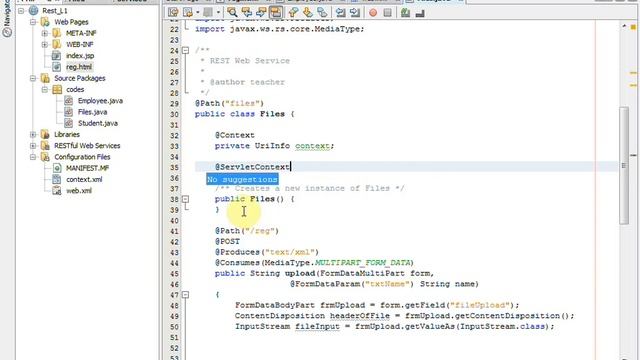Click the Uncomment code icon

[x=420, y=13]
